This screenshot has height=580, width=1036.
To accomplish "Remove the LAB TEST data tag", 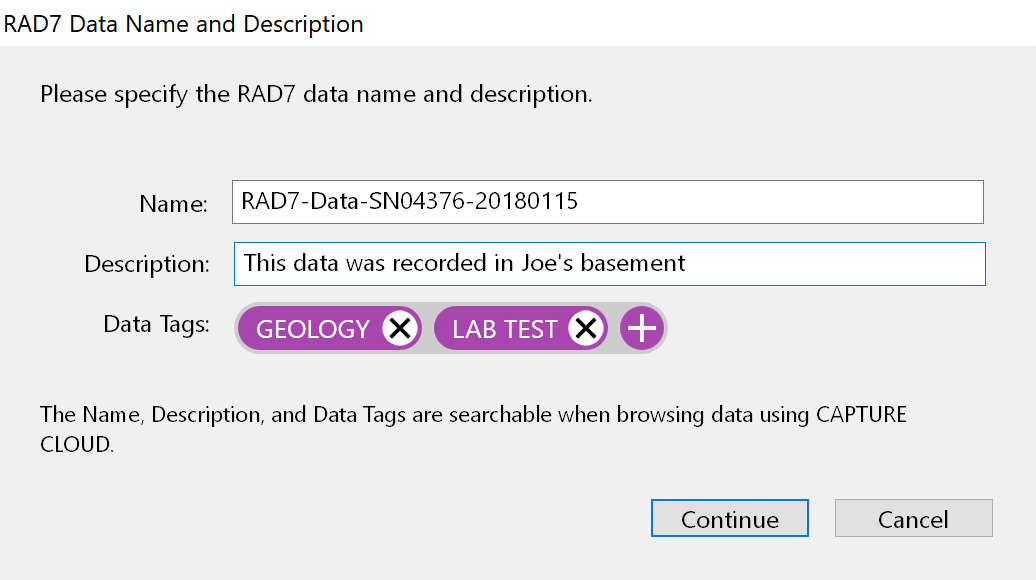I will click(x=587, y=329).
